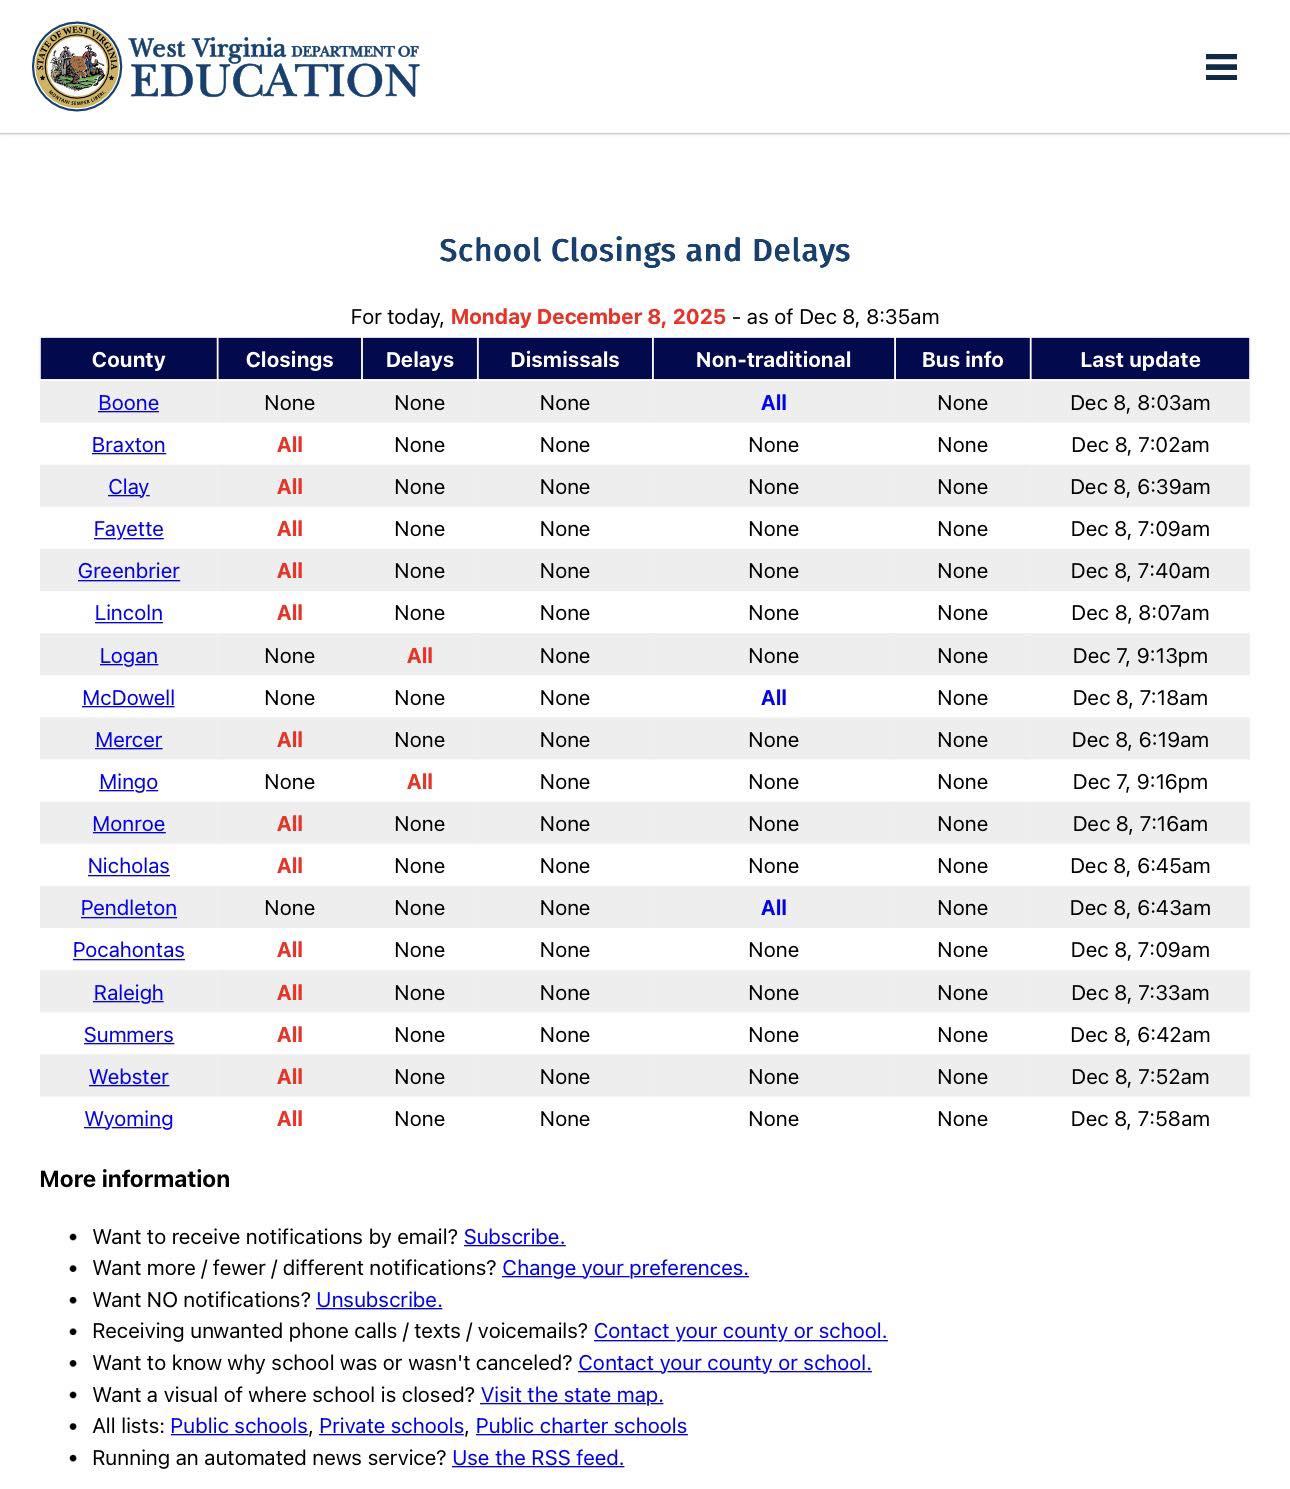Open the Public schools list link
Viewport: 1290px width, 1489px height.
(239, 1426)
